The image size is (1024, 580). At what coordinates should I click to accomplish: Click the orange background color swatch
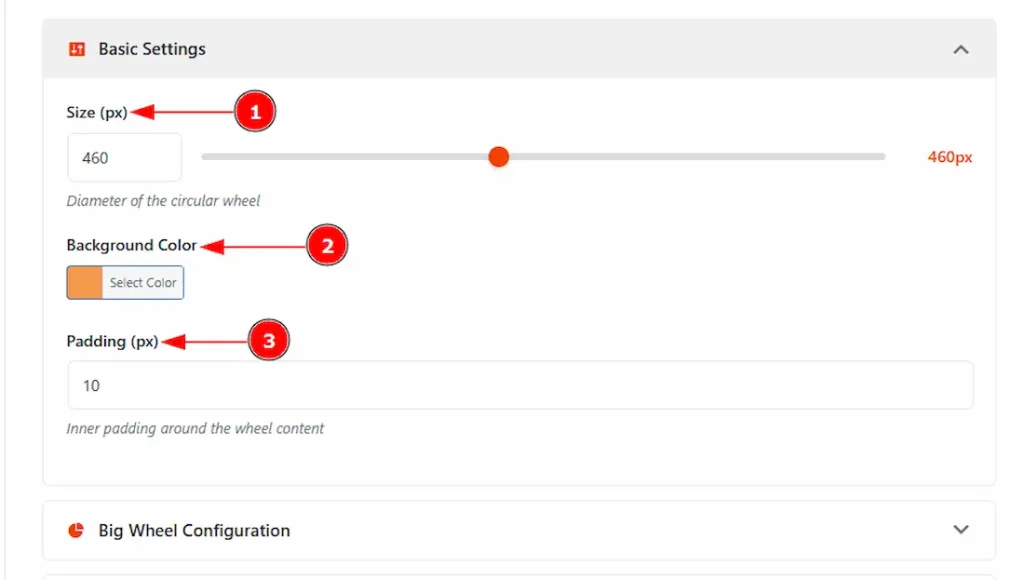(x=85, y=283)
